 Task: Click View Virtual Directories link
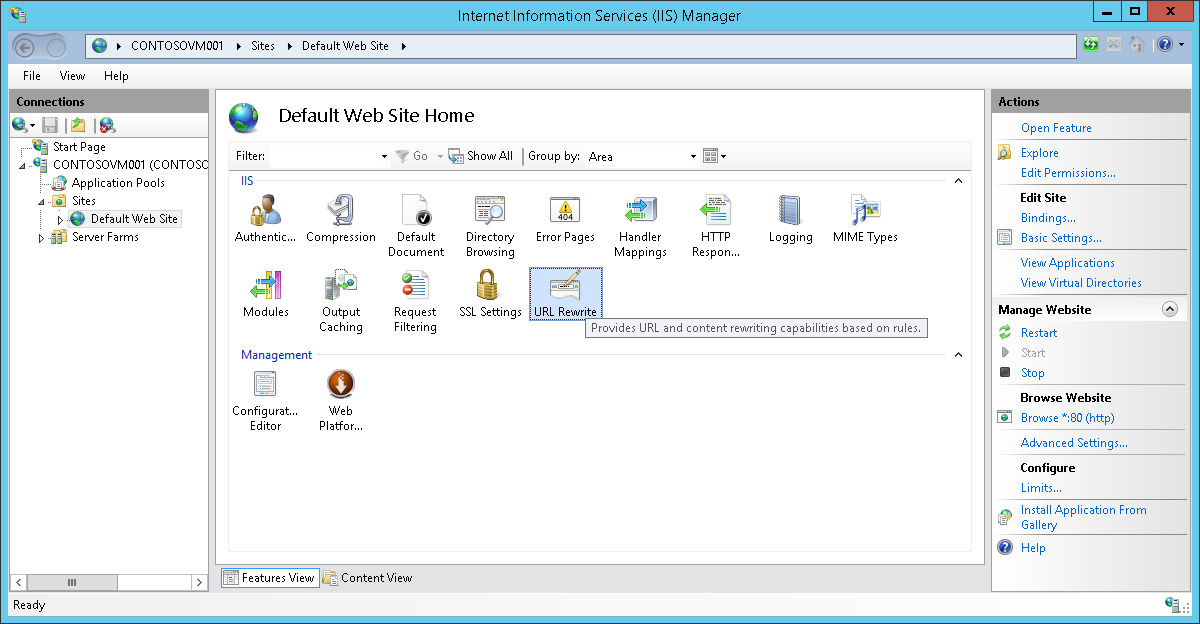pyautogui.click(x=1081, y=283)
